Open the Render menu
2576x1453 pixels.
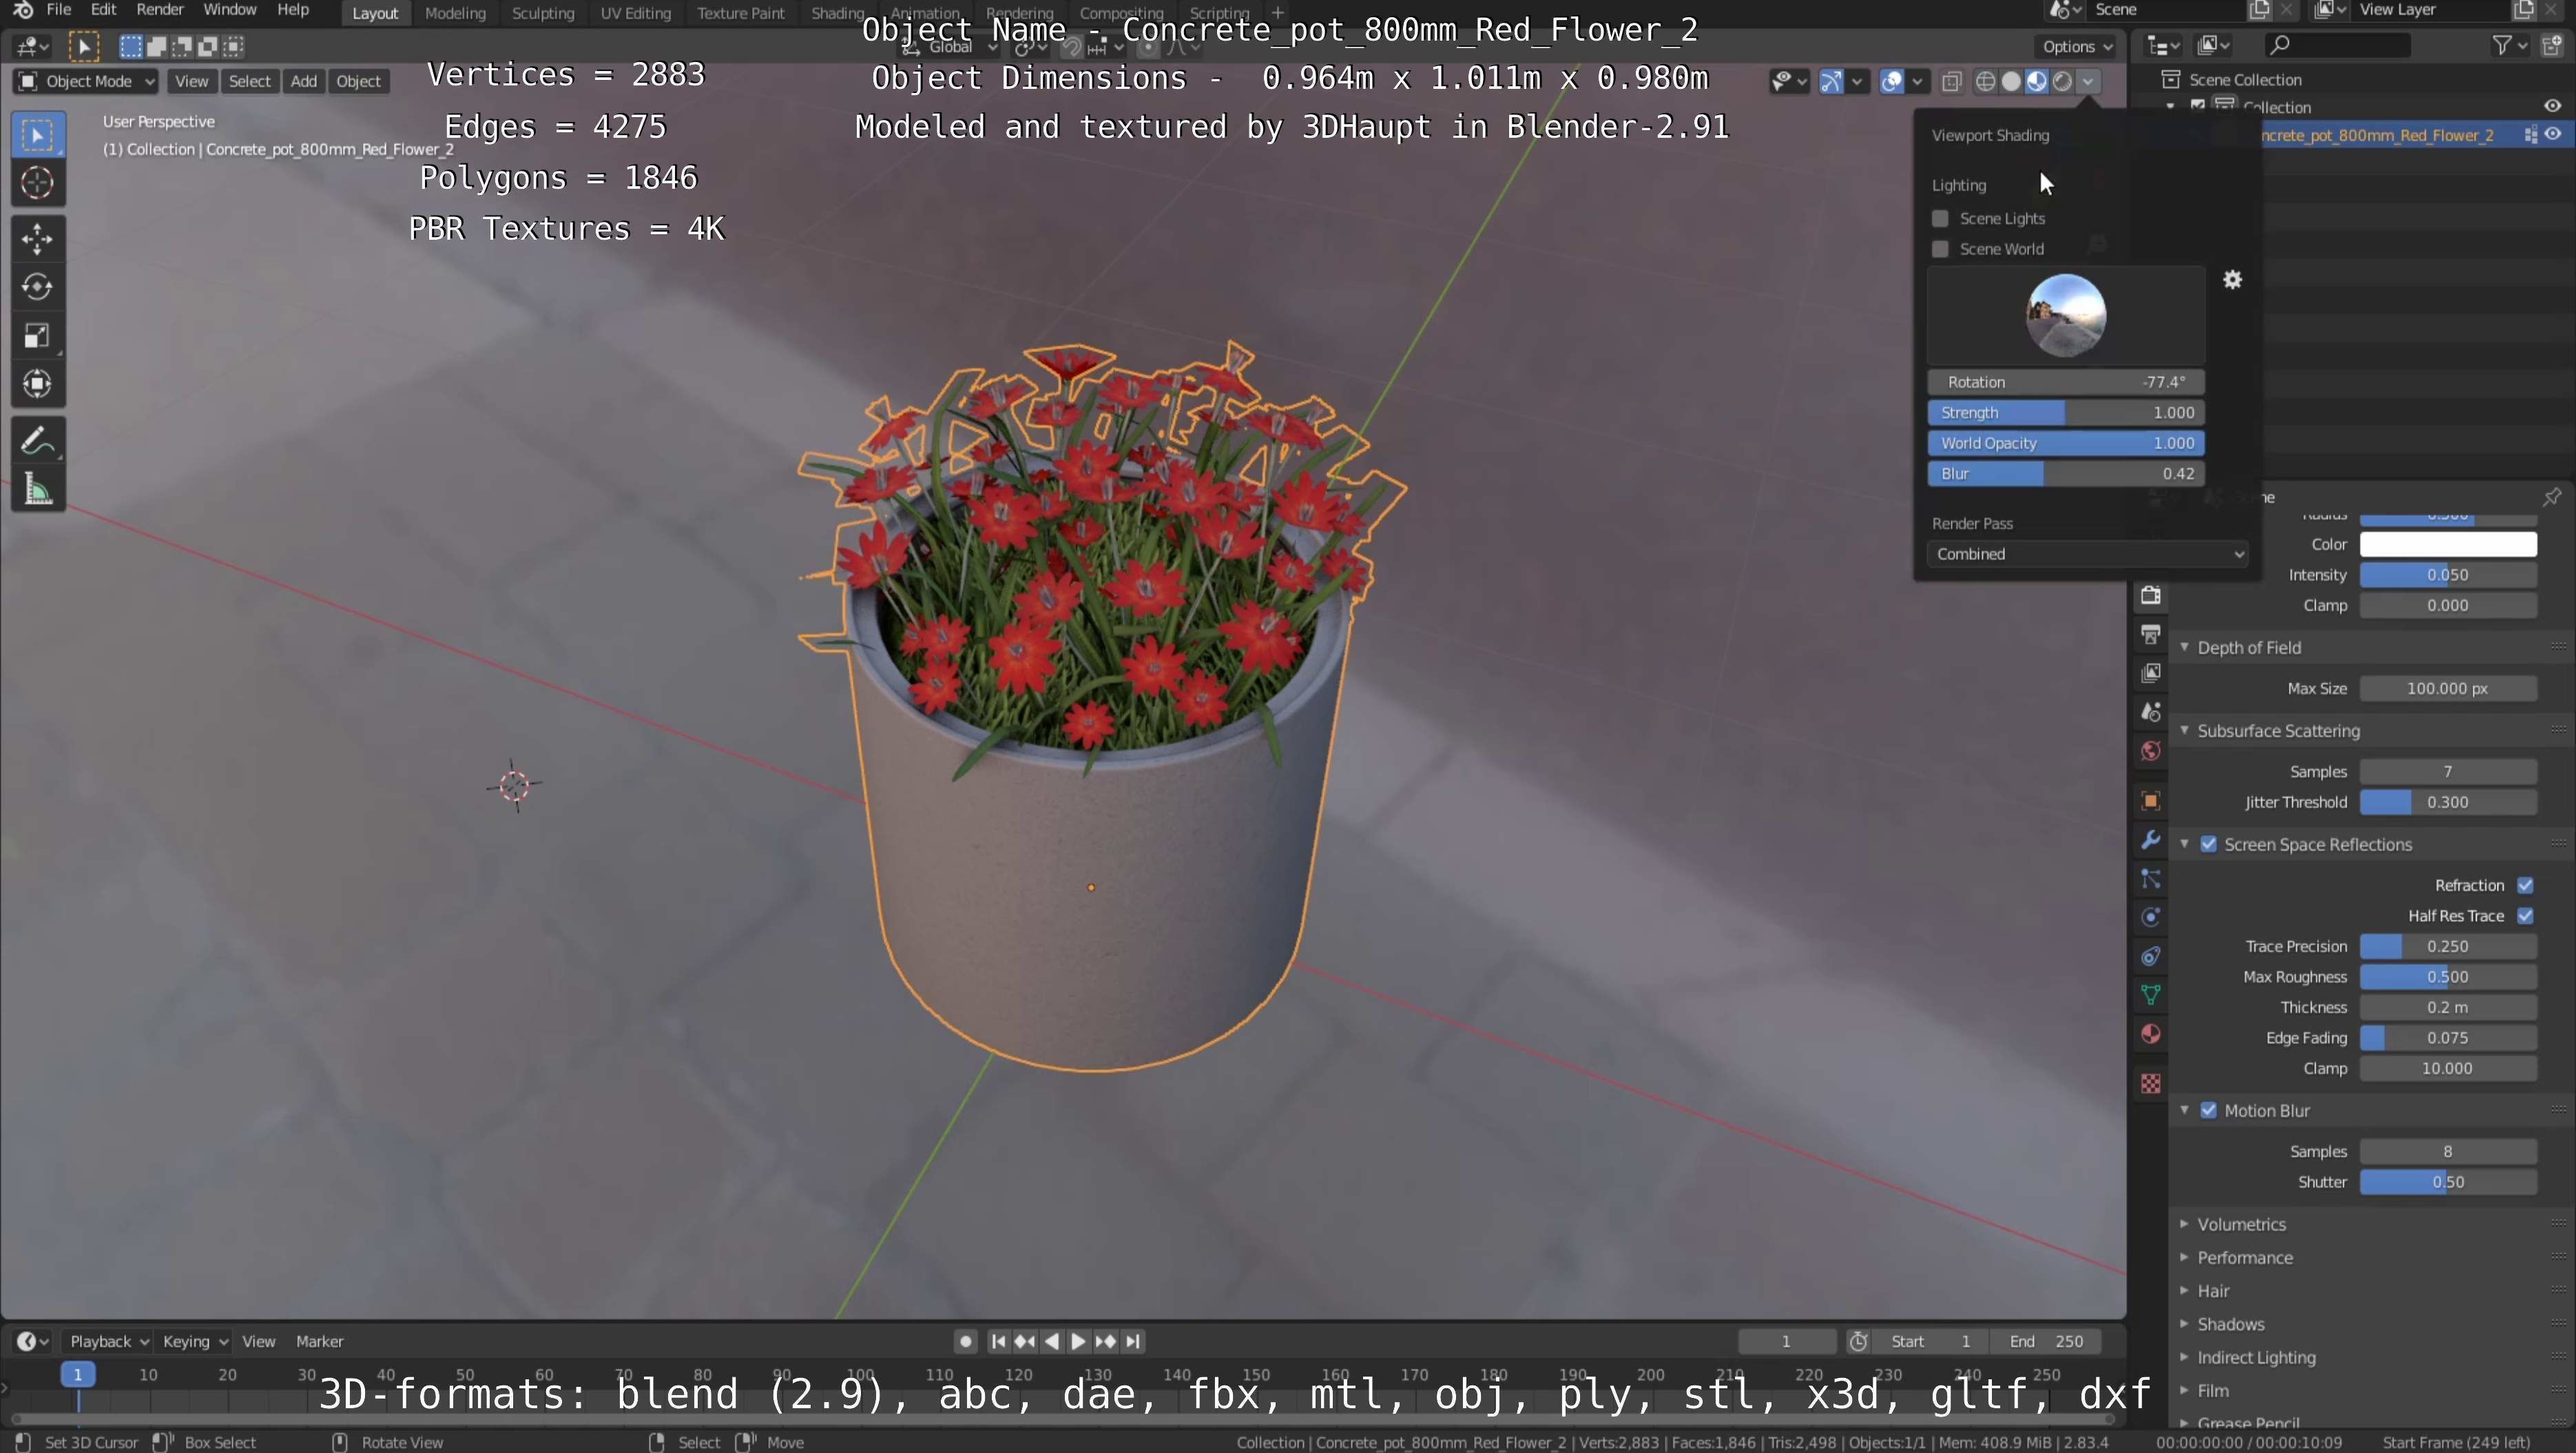pos(160,10)
